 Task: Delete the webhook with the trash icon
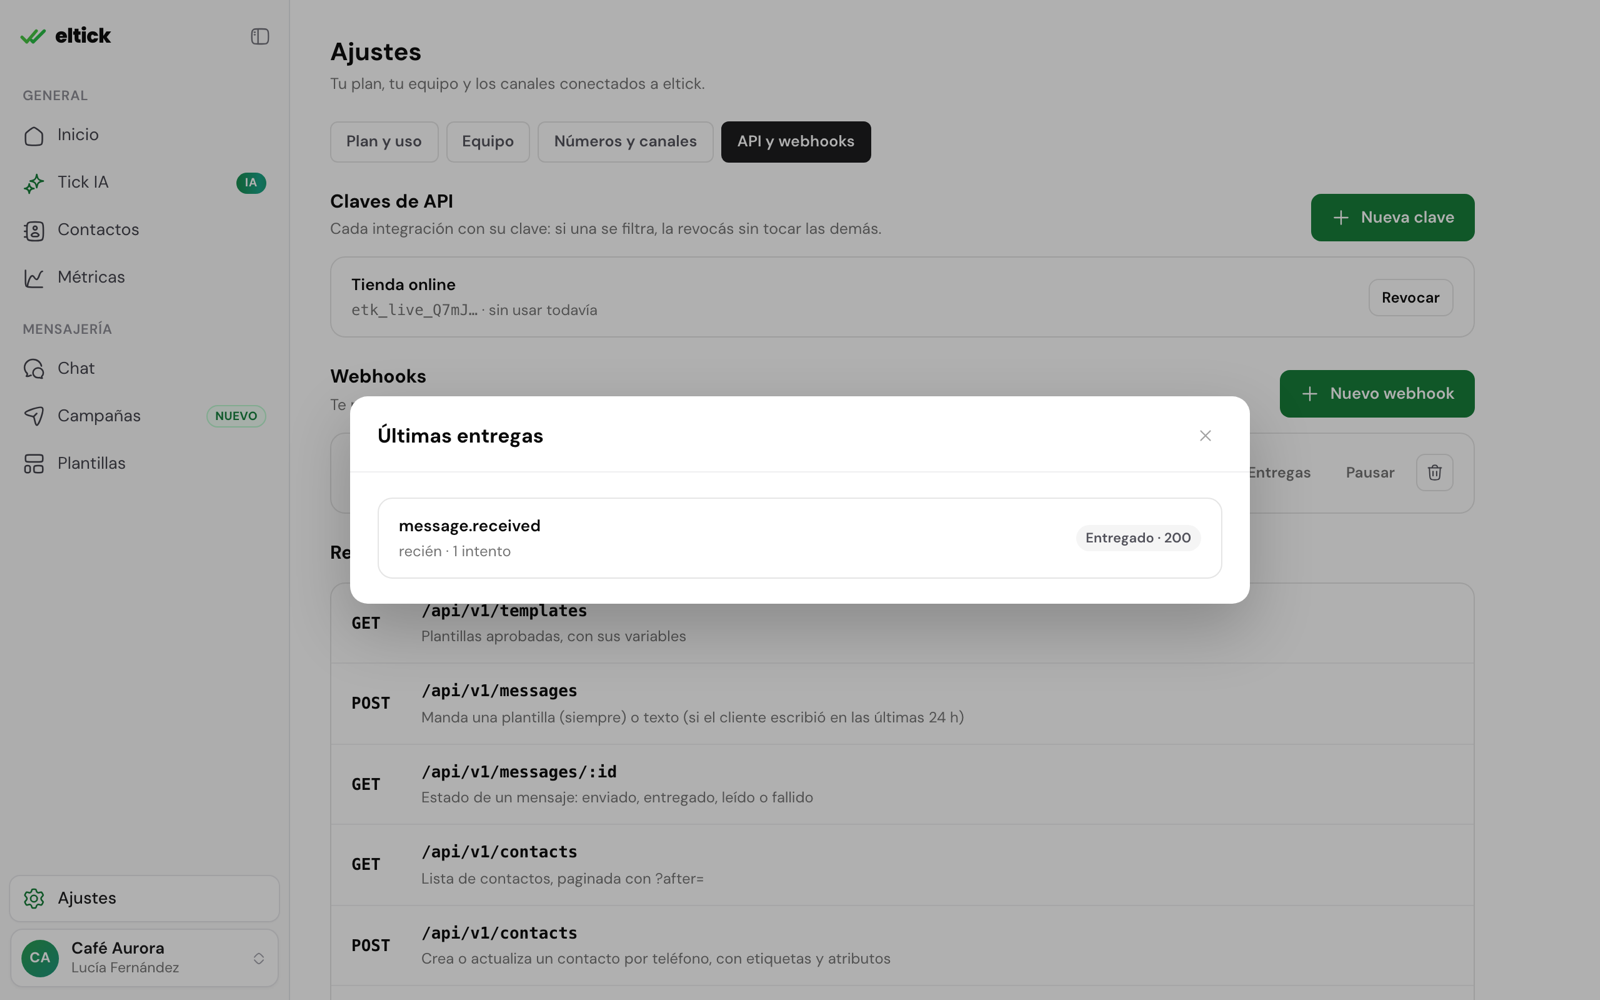[1434, 473]
